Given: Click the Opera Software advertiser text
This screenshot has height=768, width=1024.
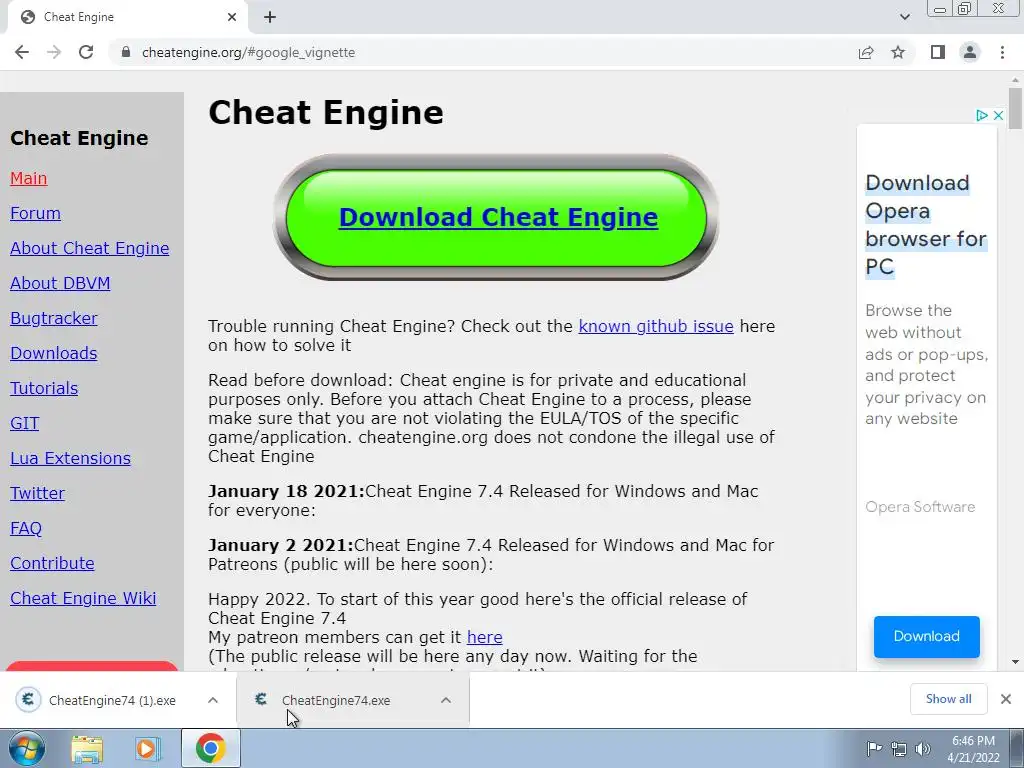Looking at the screenshot, I should tap(920, 507).
